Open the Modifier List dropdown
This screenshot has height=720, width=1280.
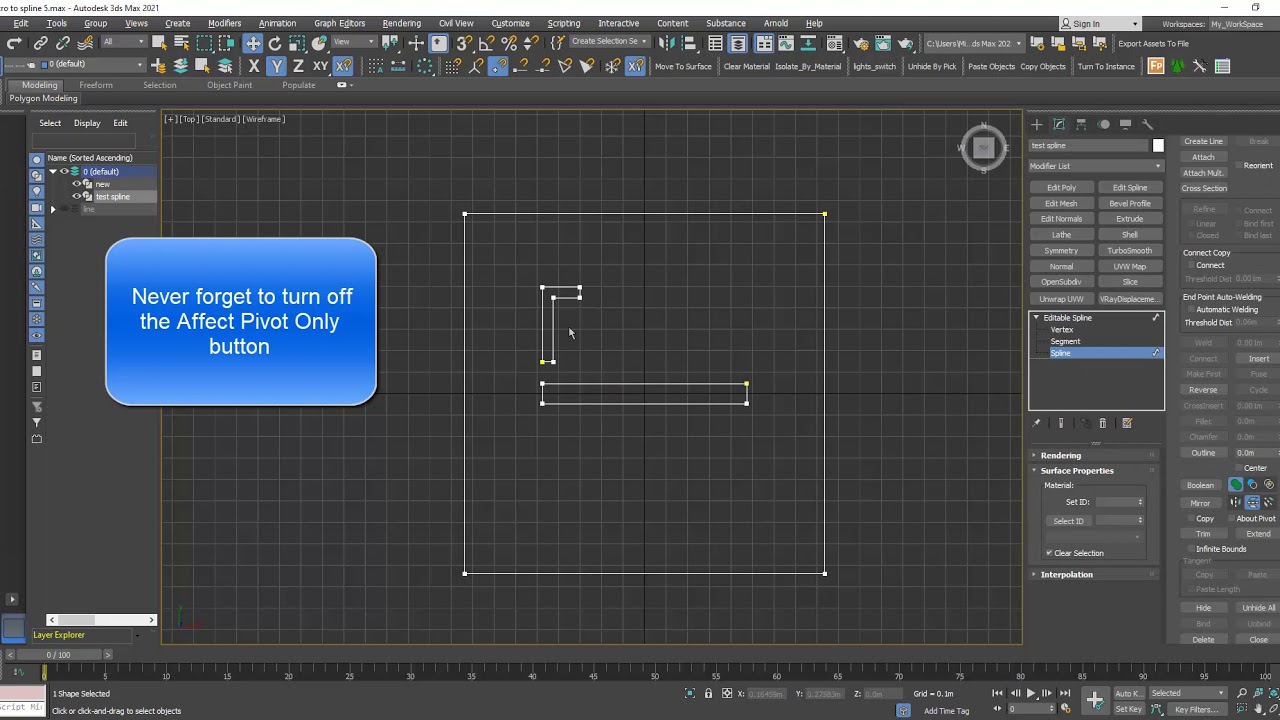click(1096, 166)
